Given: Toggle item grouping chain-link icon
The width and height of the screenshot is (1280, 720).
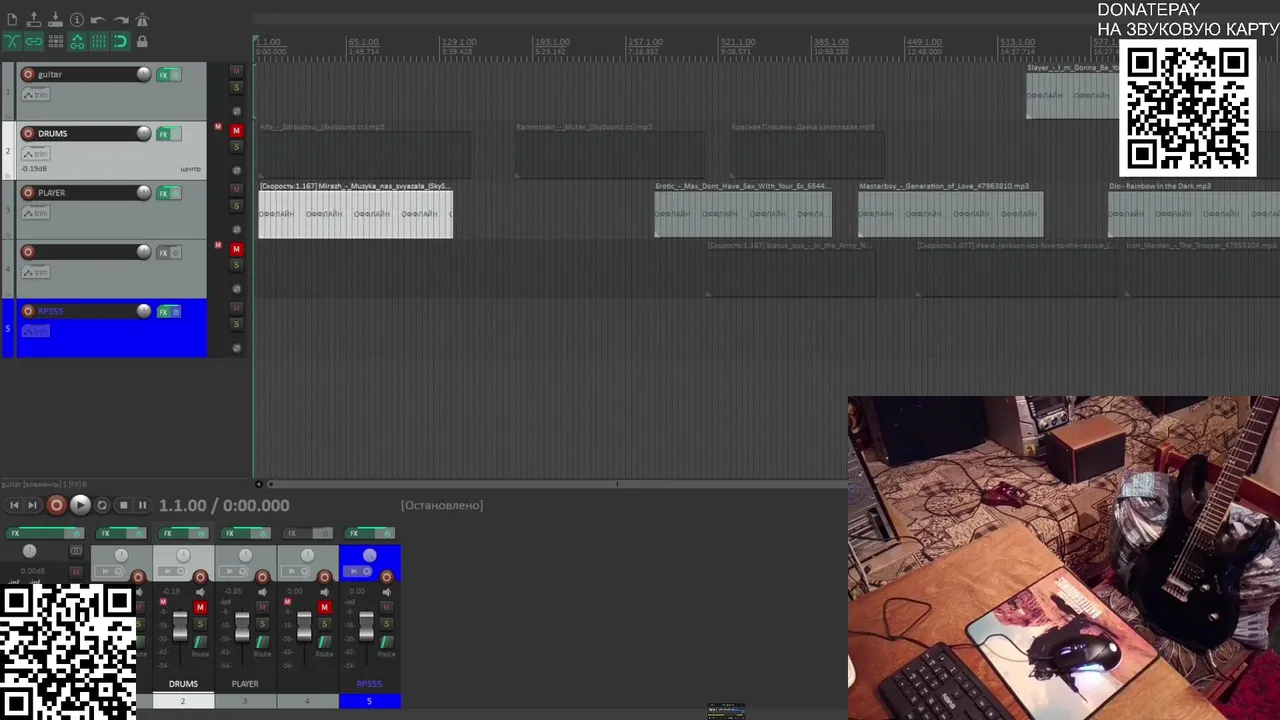Looking at the screenshot, I should tap(34, 42).
